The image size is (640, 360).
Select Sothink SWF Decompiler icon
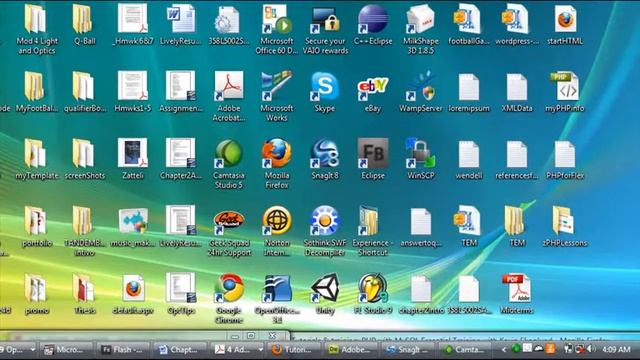(x=325, y=221)
